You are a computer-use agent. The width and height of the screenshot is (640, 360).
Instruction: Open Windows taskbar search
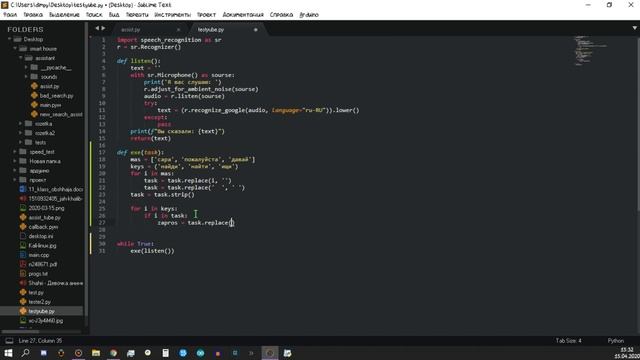coord(26,353)
